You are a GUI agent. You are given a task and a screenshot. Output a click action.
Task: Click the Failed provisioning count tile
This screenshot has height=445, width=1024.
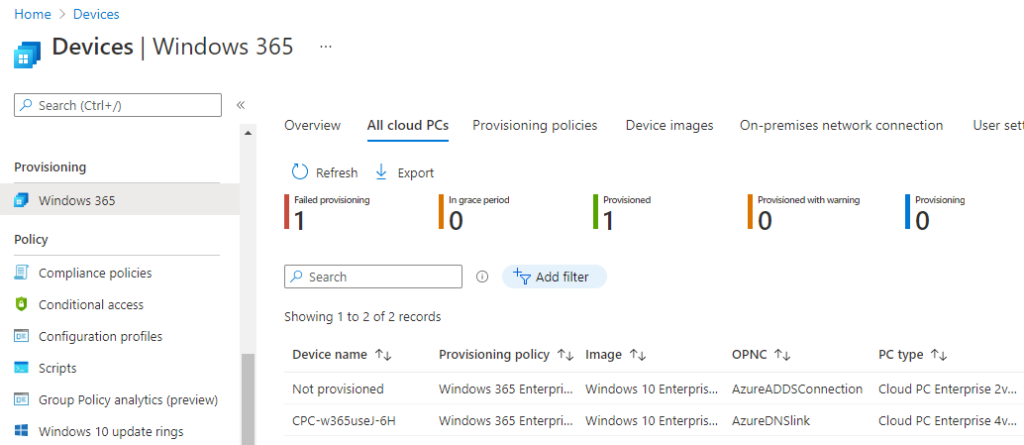point(328,212)
